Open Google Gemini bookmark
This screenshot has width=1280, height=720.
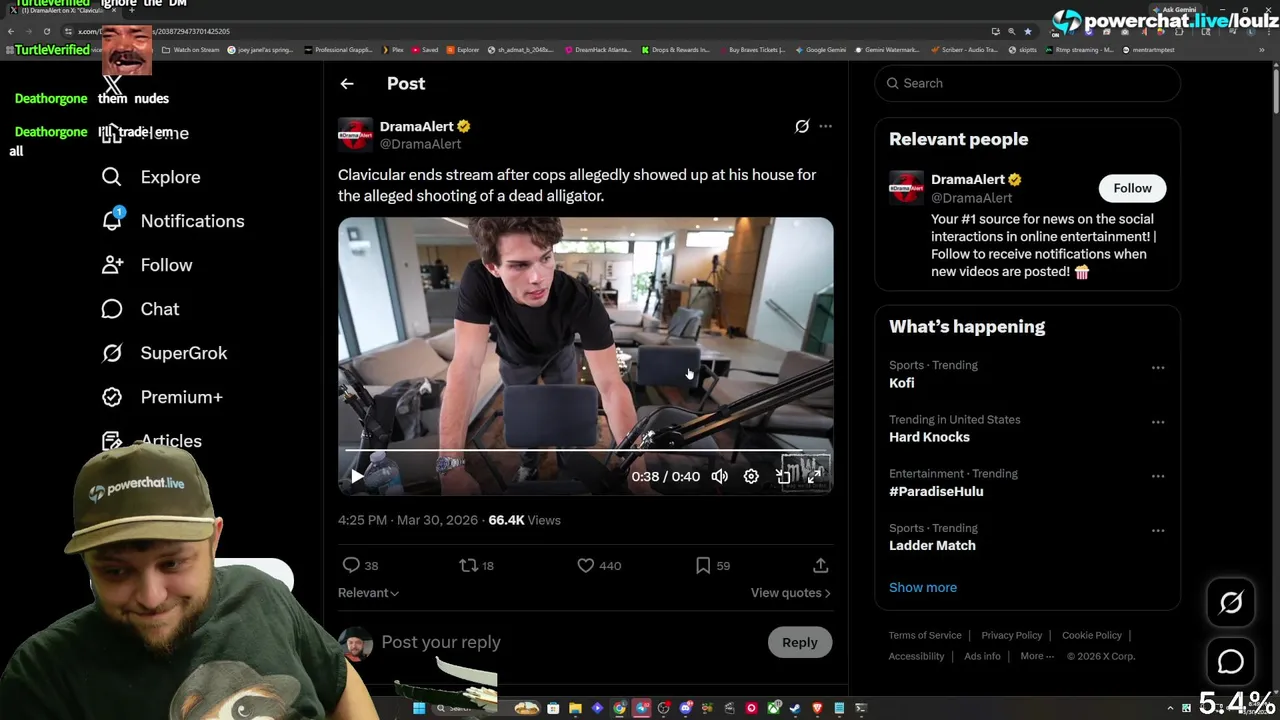(x=821, y=50)
